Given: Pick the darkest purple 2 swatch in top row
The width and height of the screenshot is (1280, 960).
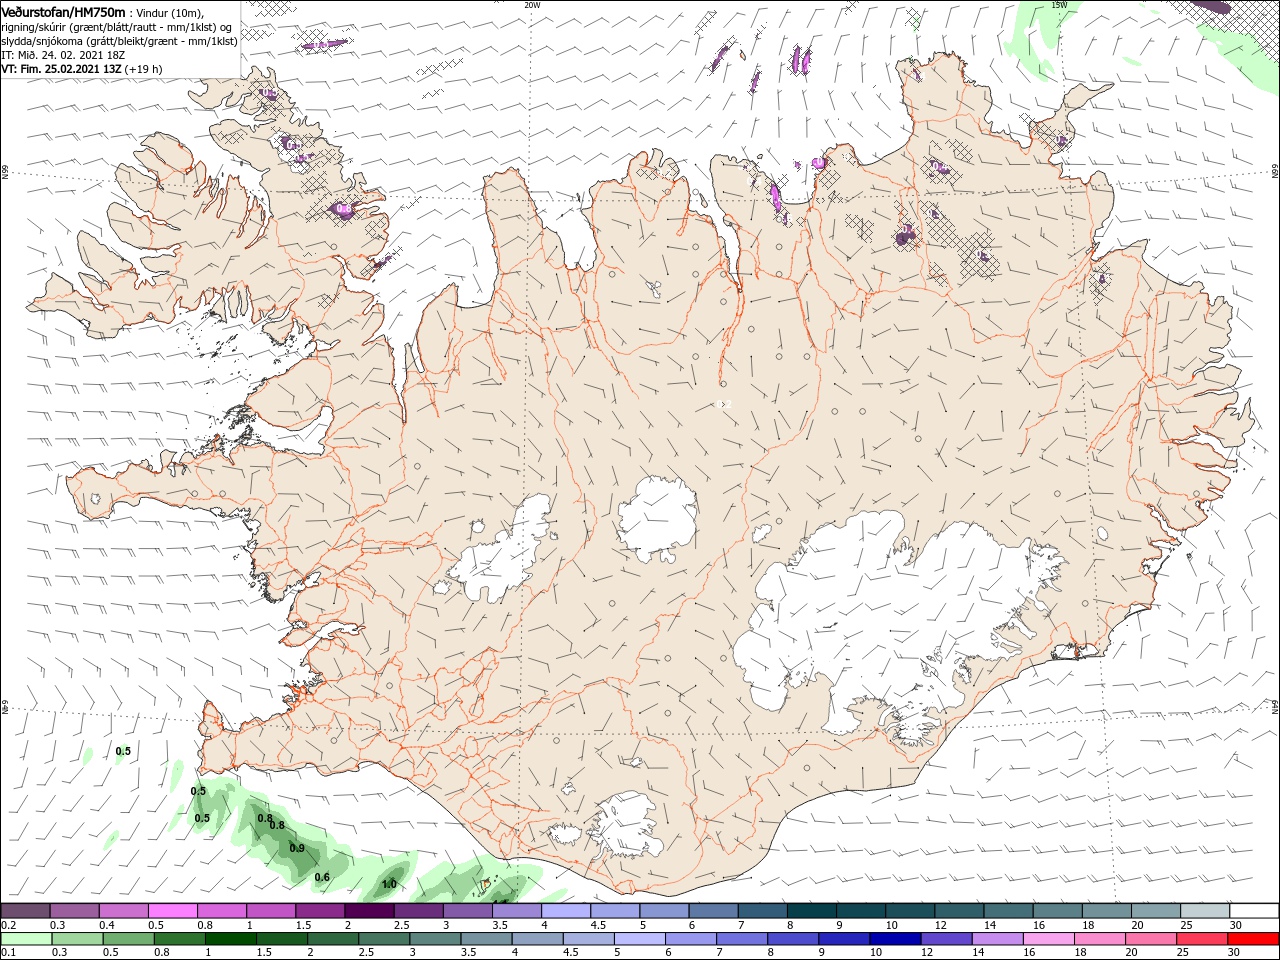Looking at the screenshot, I should 369,911.
